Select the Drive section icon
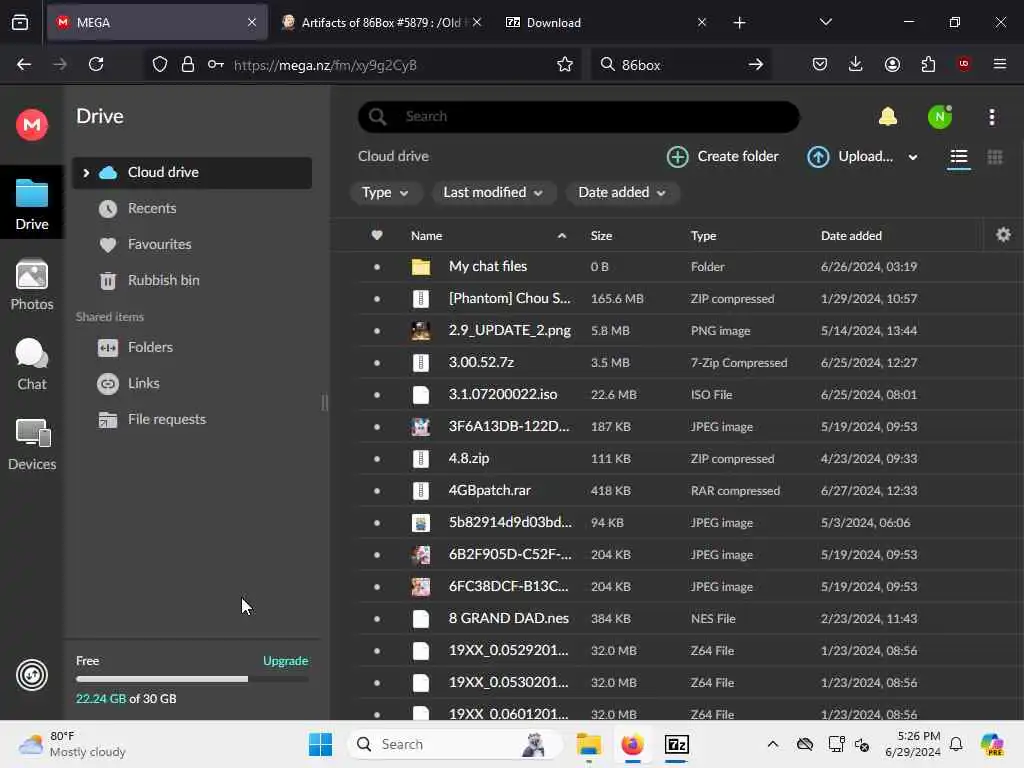Image resolution: width=1024 pixels, height=768 pixels. [31, 204]
